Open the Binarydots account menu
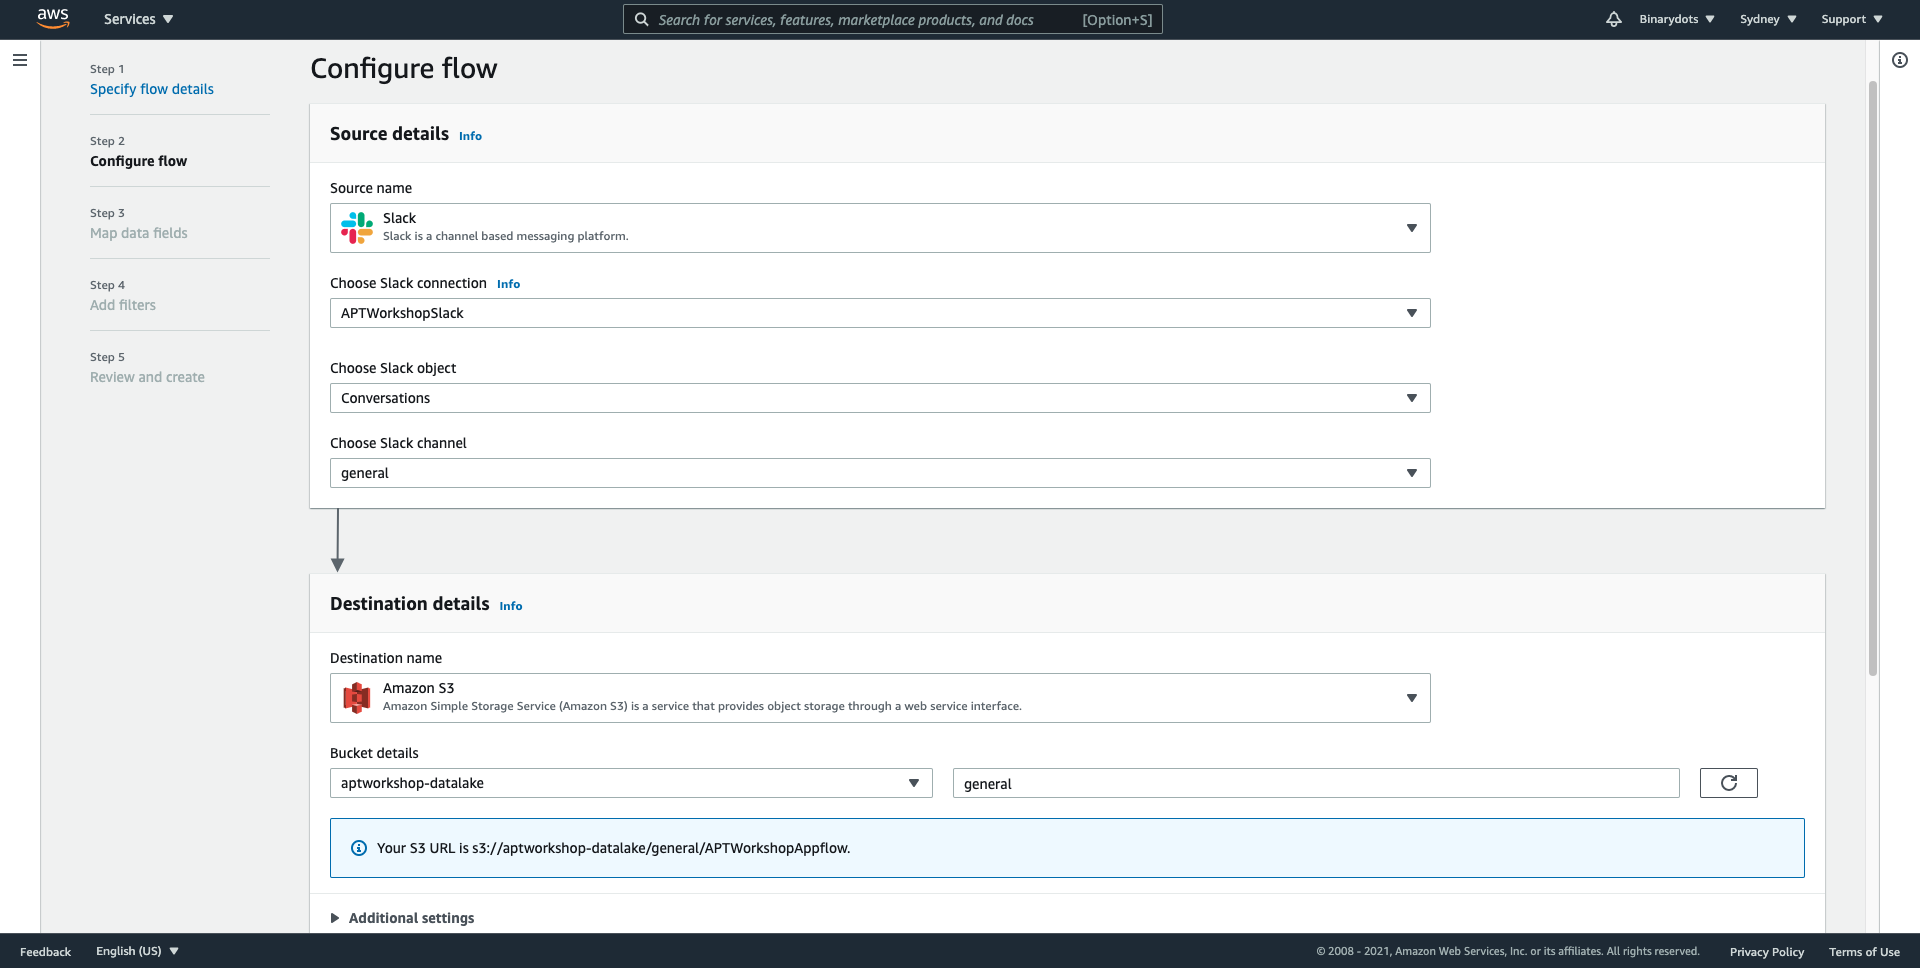 pyautogui.click(x=1677, y=19)
